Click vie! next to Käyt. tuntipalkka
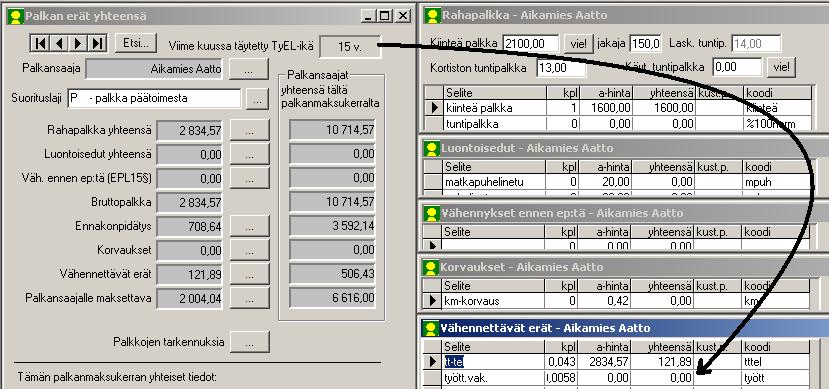This screenshot has height=389, width=829. point(781,67)
